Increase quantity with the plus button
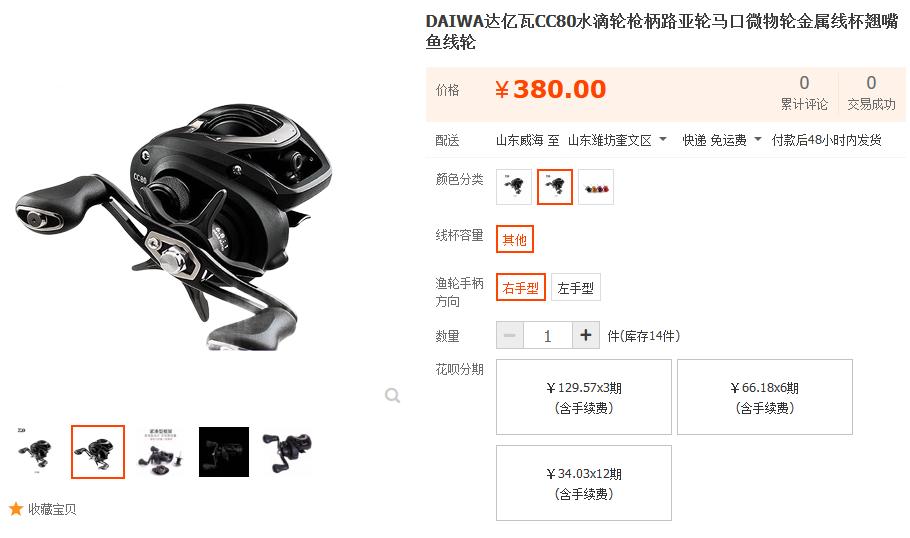This screenshot has width=910, height=538. coord(586,335)
